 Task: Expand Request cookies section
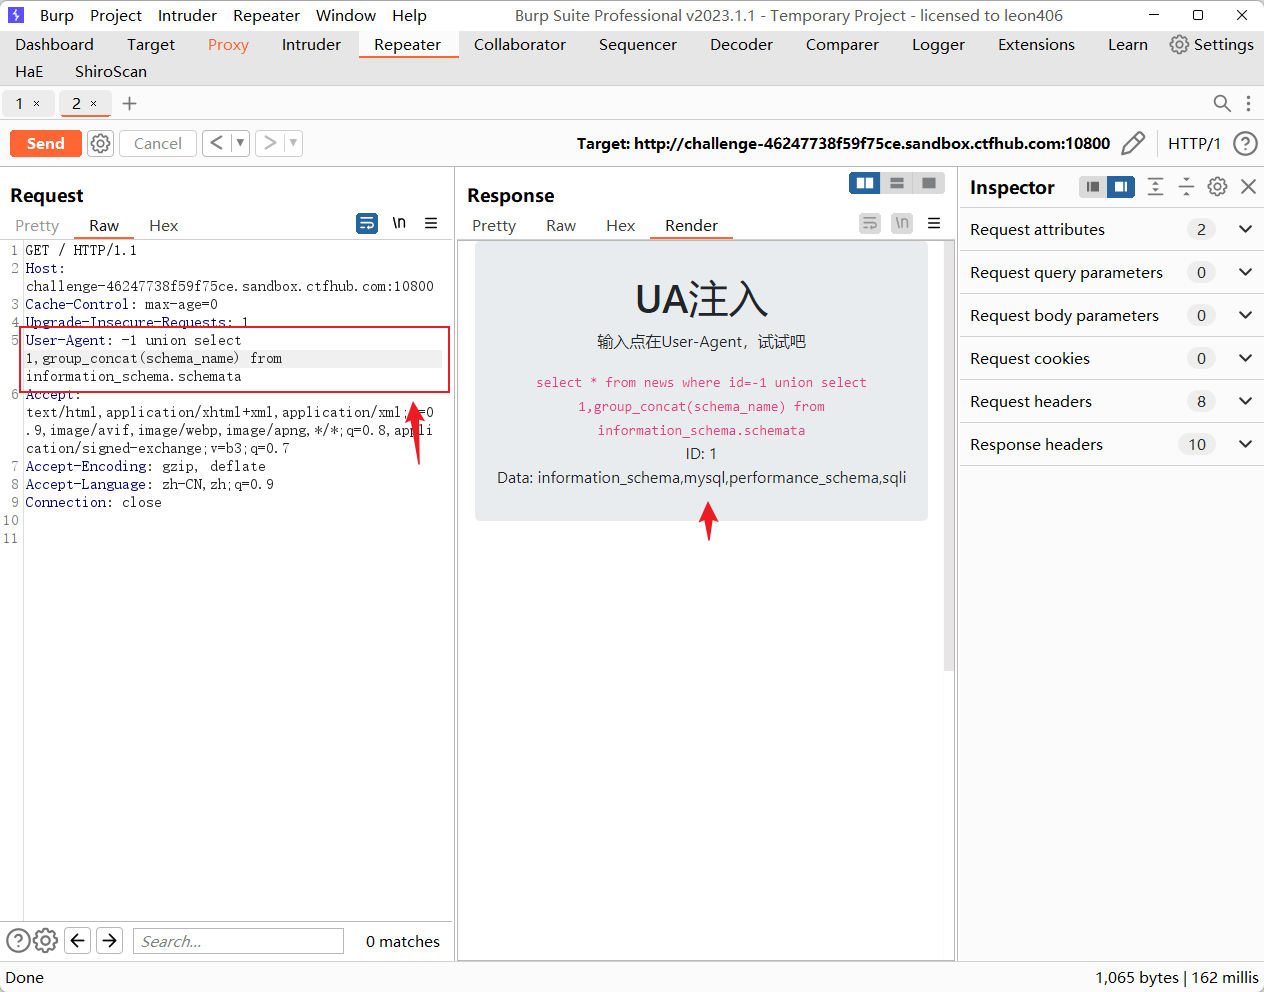(1245, 358)
